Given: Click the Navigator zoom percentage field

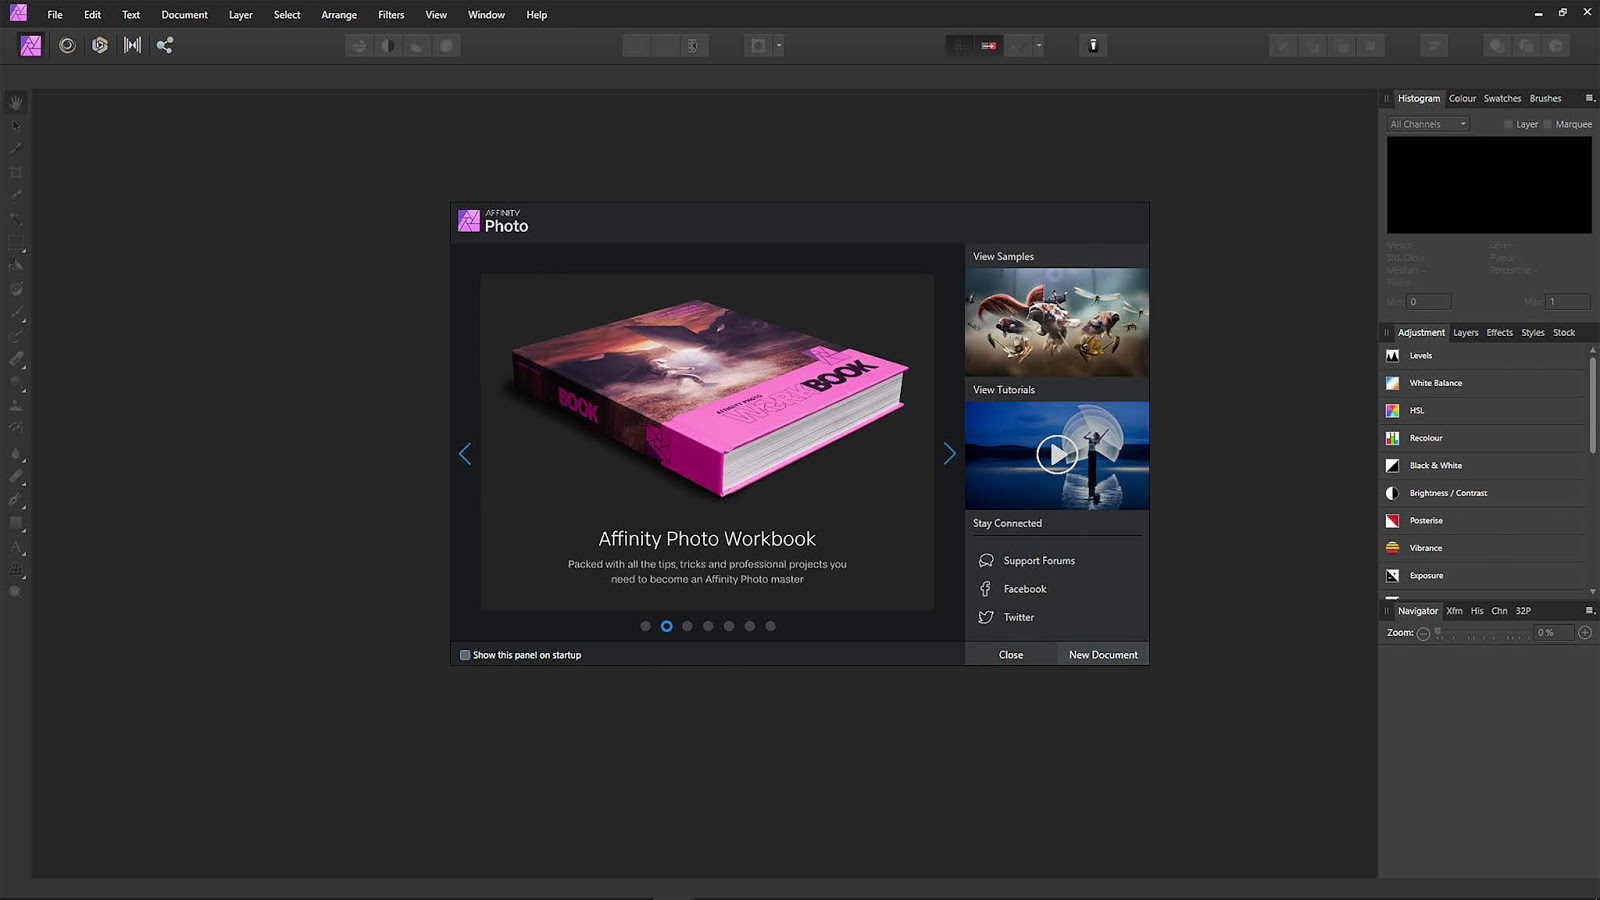Looking at the screenshot, I should point(1553,633).
